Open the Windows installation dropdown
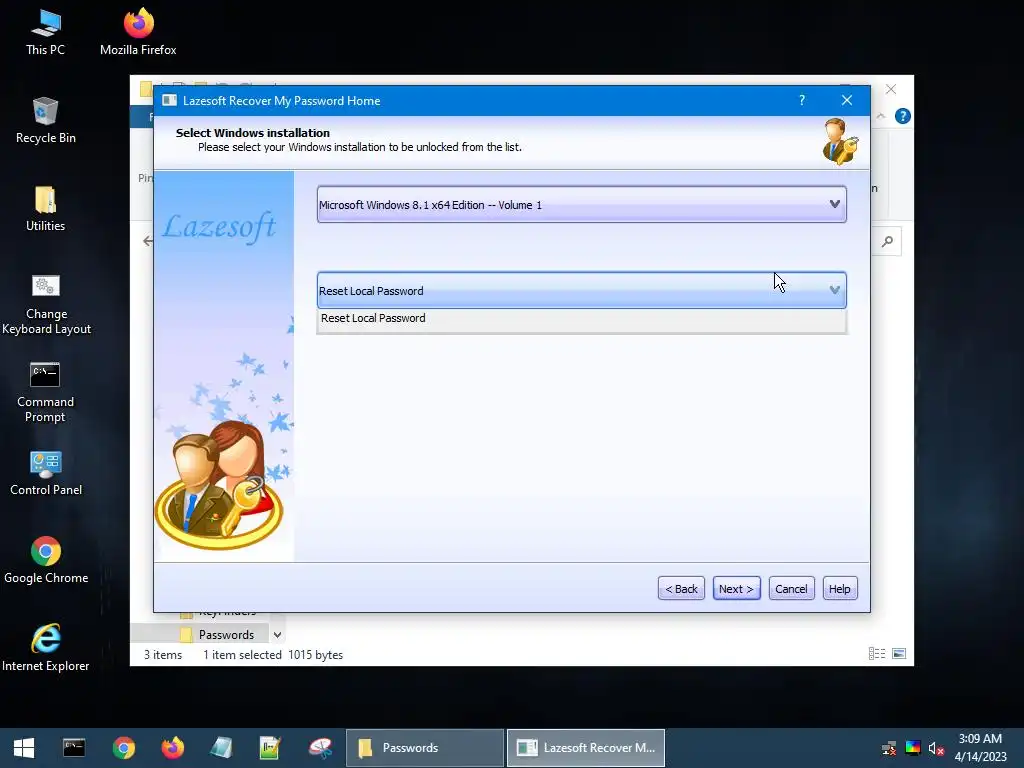Image resolution: width=1024 pixels, height=768 pixels. [581, 204]
